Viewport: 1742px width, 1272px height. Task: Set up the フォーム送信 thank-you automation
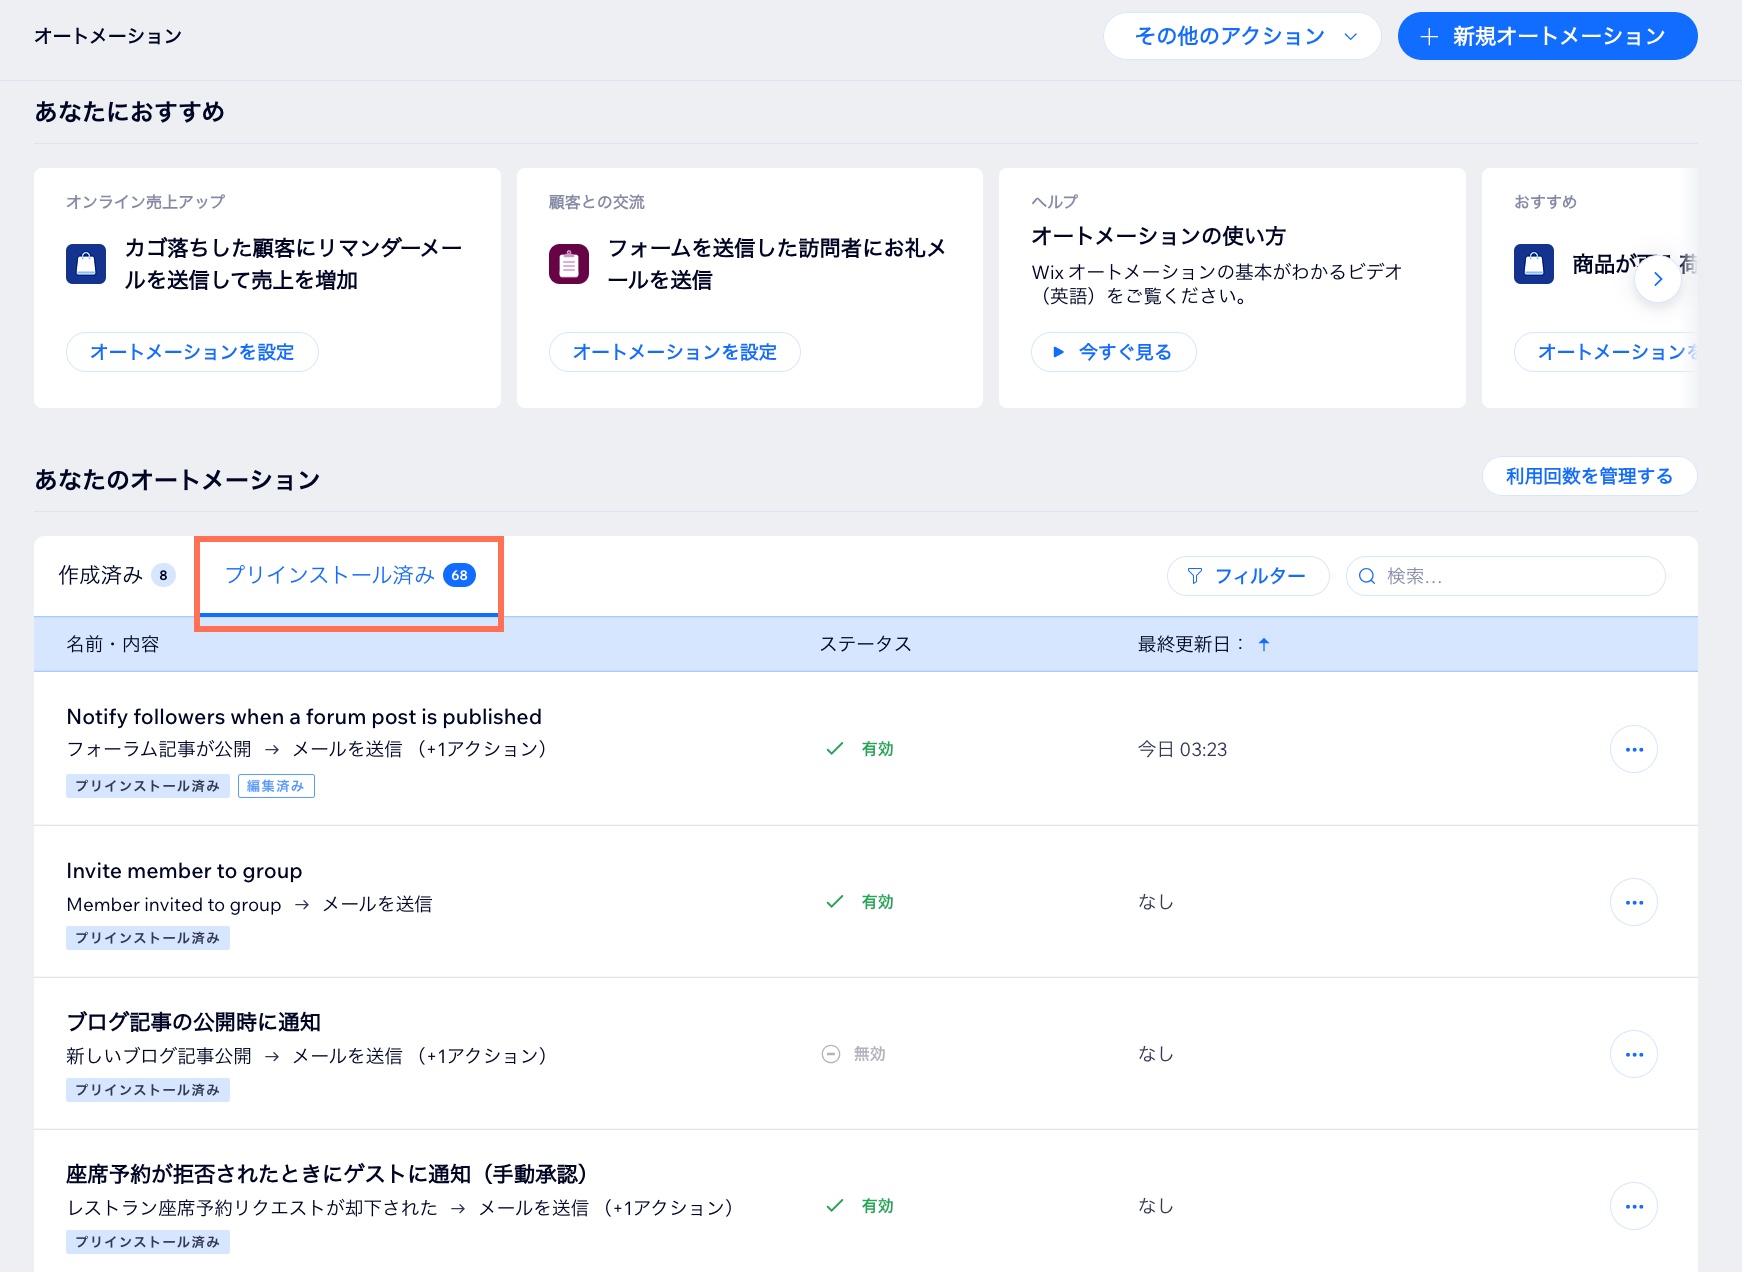click(x=675, y=352)
